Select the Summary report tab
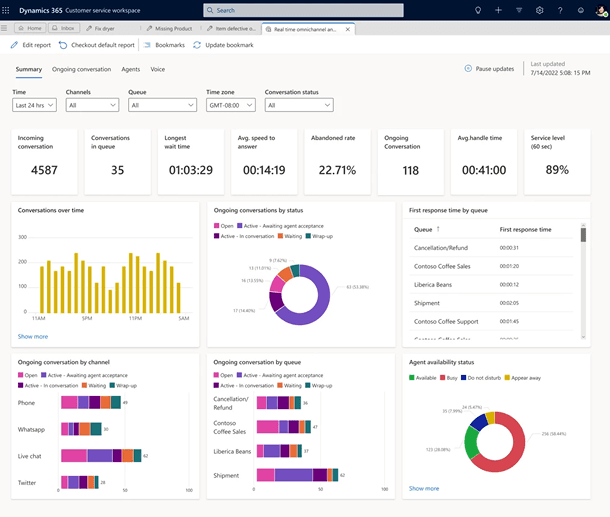The height and width of the screenshot is (517, 610). click(29, 69)
